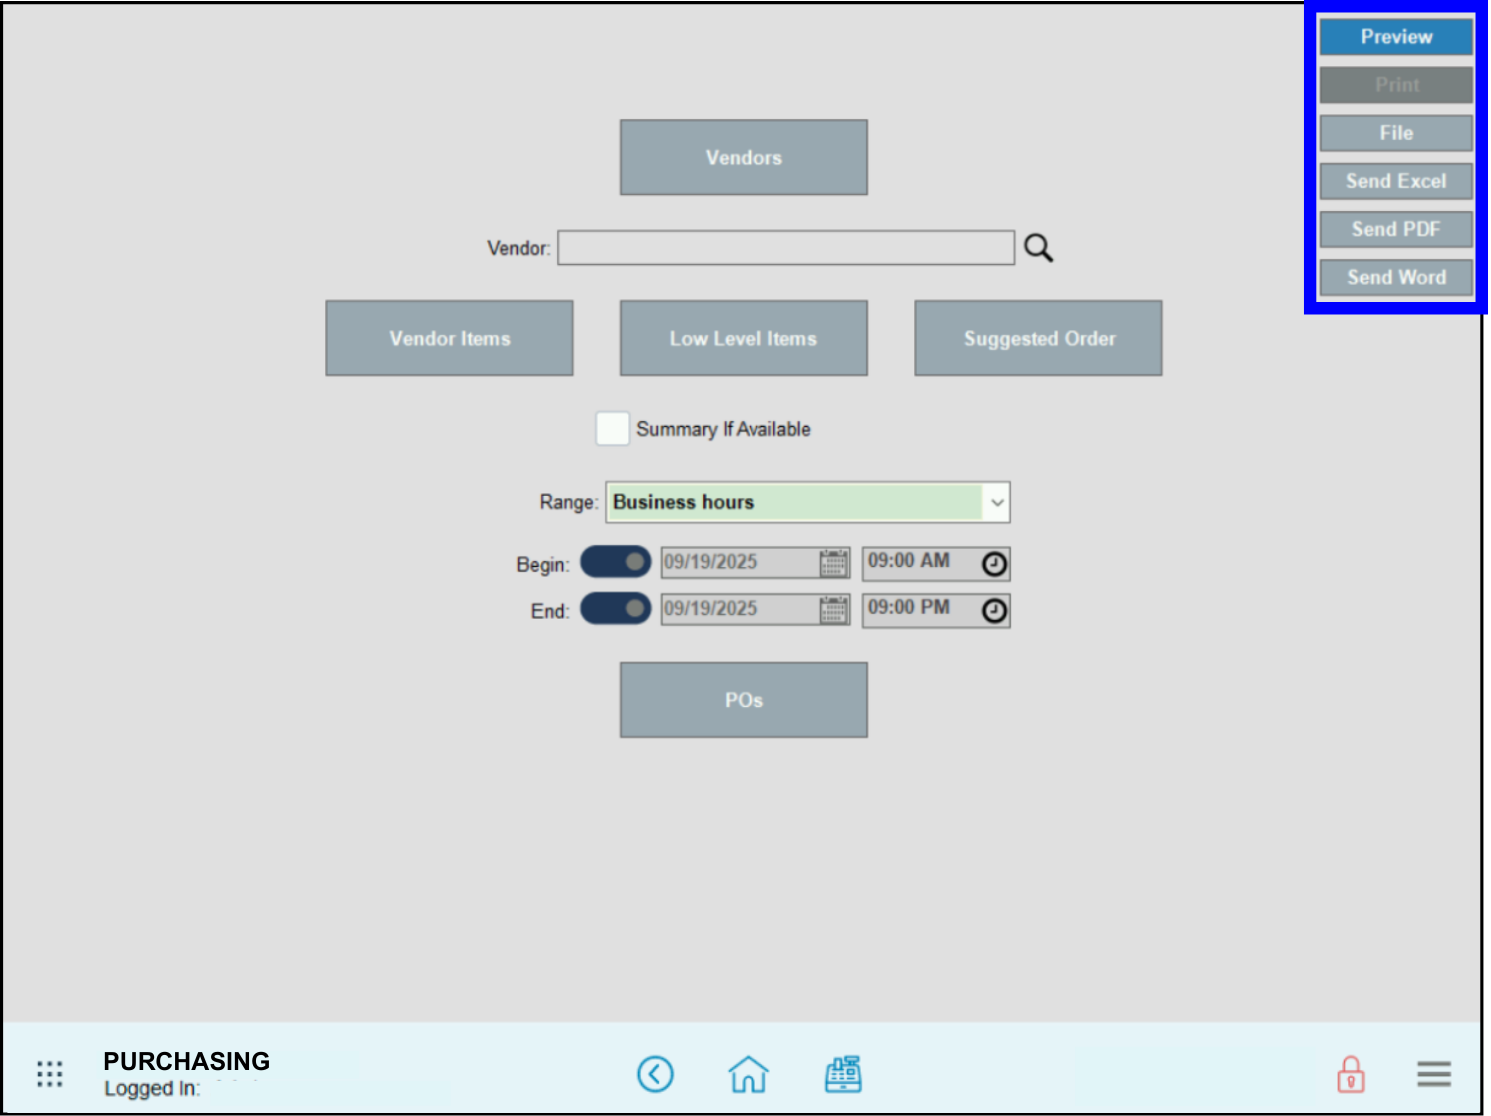The image size is (1491, 1116).
Task: Toggle the Begin date switch
Action: (x=615, y=562)
